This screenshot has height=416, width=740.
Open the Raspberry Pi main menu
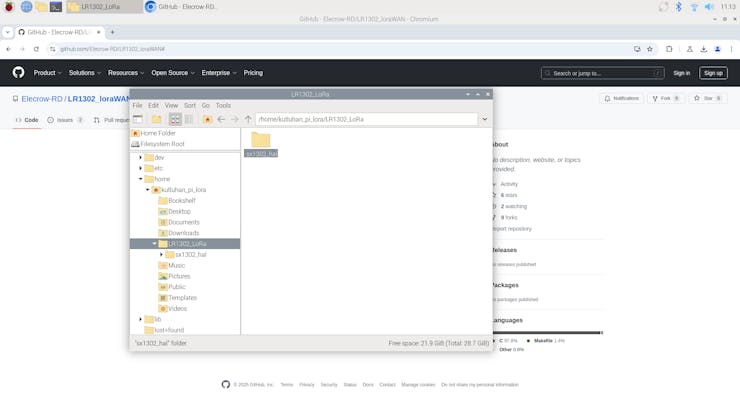point(9,7)
